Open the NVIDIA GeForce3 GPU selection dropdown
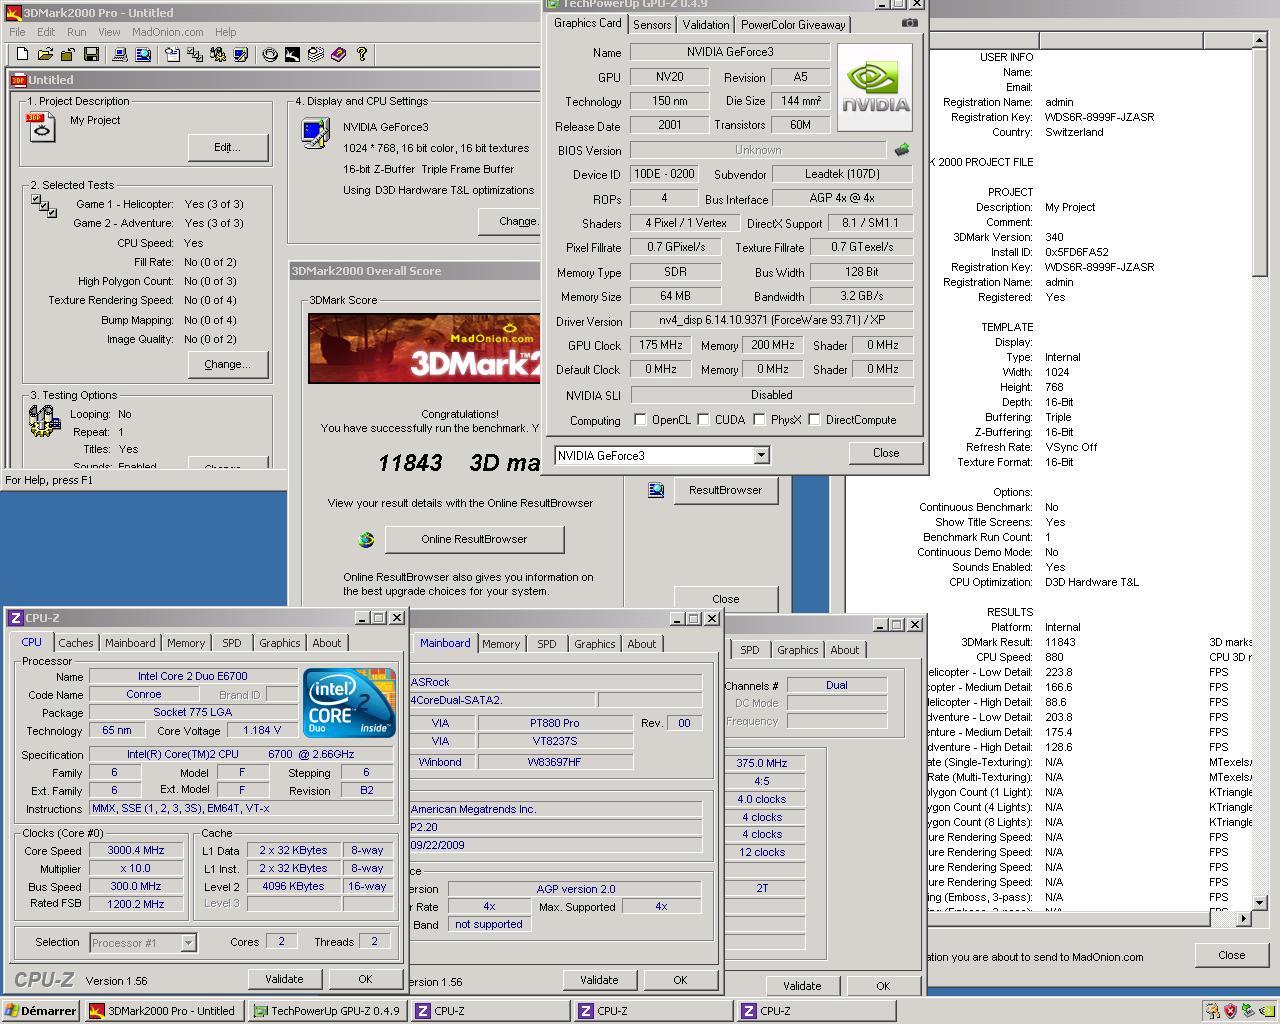 (x=760, y=455)
